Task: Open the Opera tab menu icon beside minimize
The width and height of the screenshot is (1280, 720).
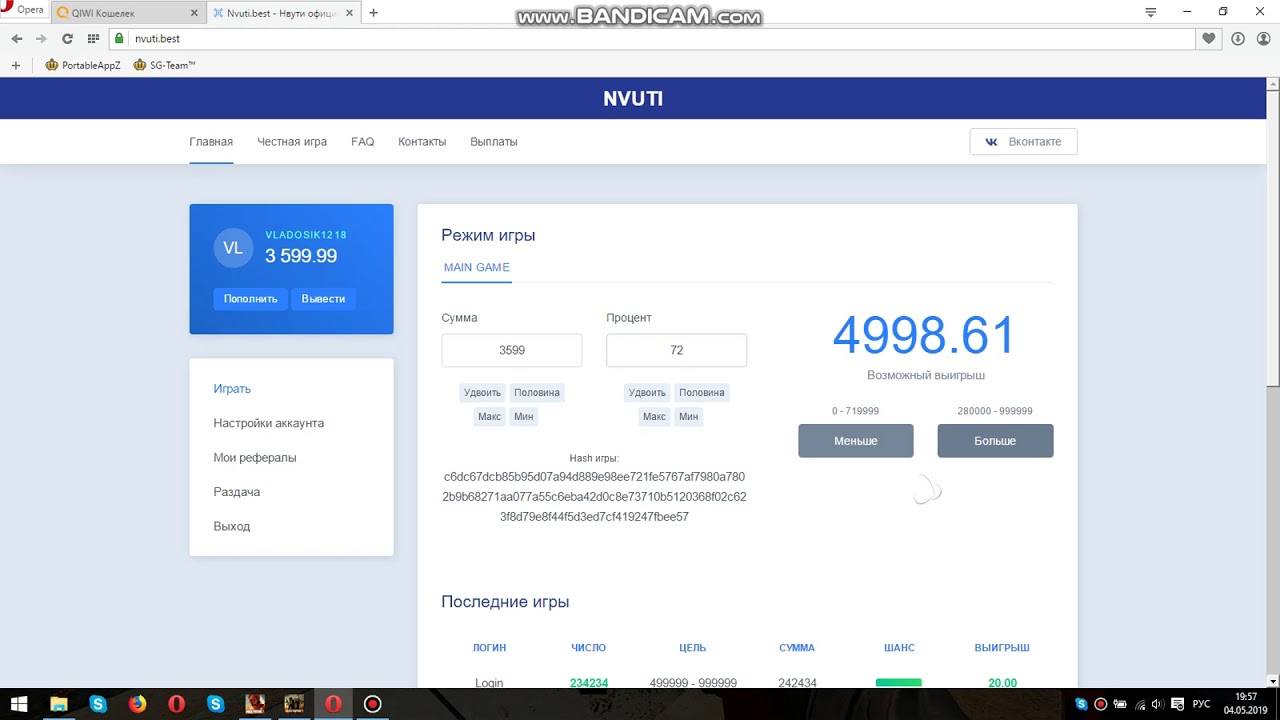Action: (1151, 12)
